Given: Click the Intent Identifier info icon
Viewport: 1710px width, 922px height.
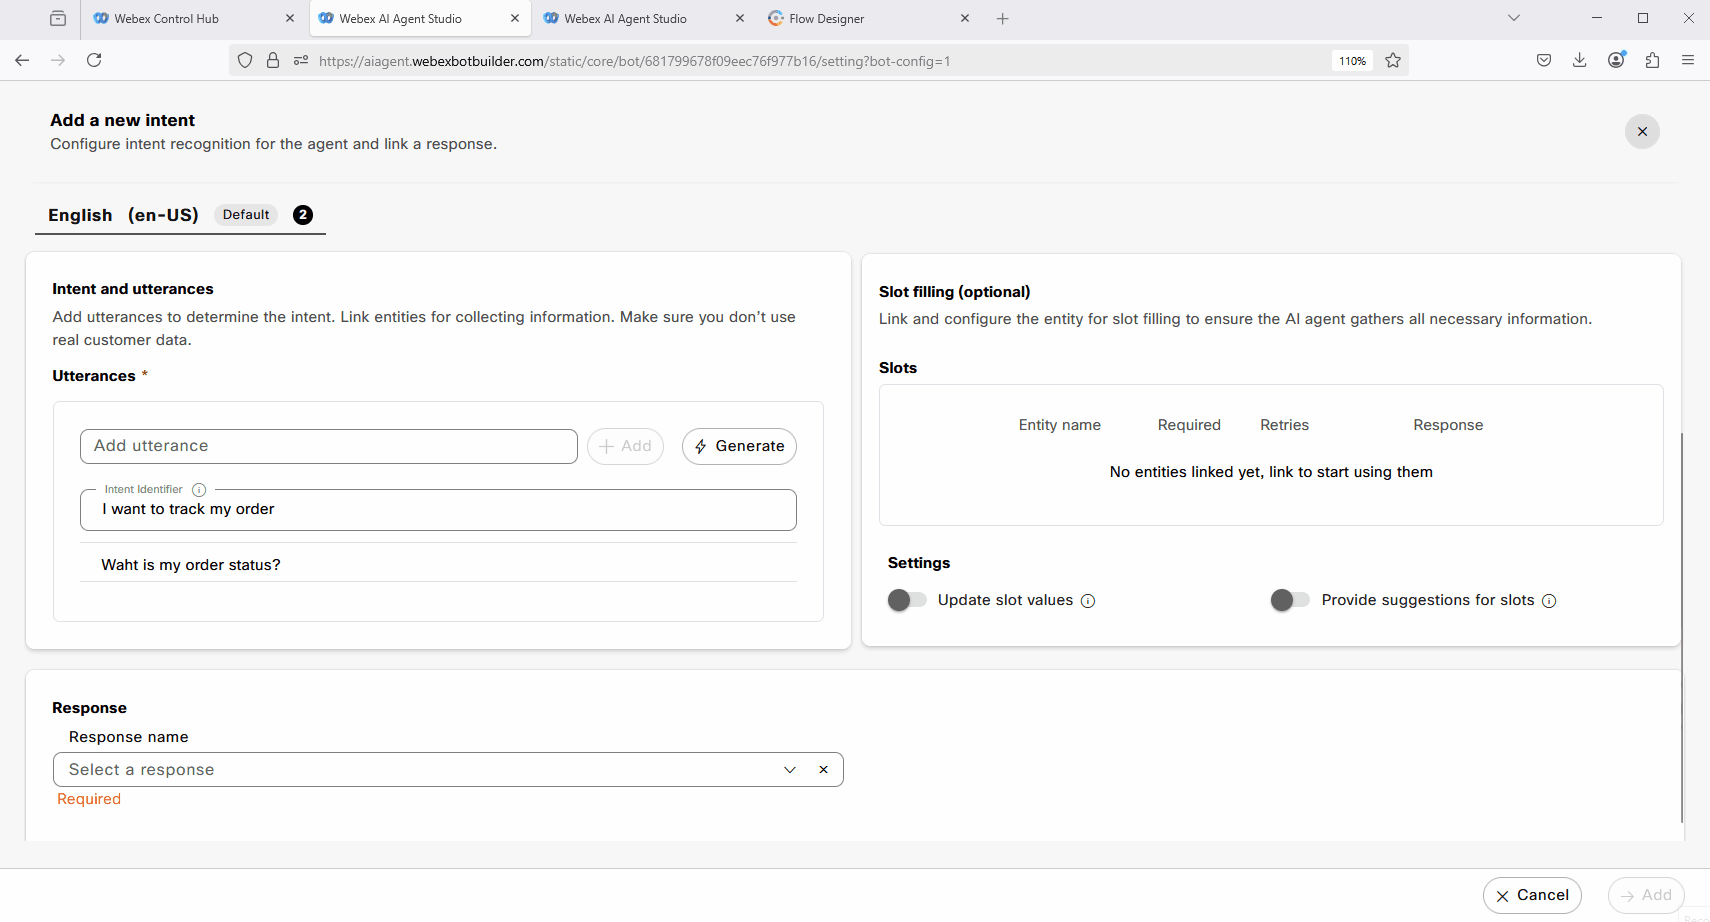Looking at the screenshot, I should point(199,490).
